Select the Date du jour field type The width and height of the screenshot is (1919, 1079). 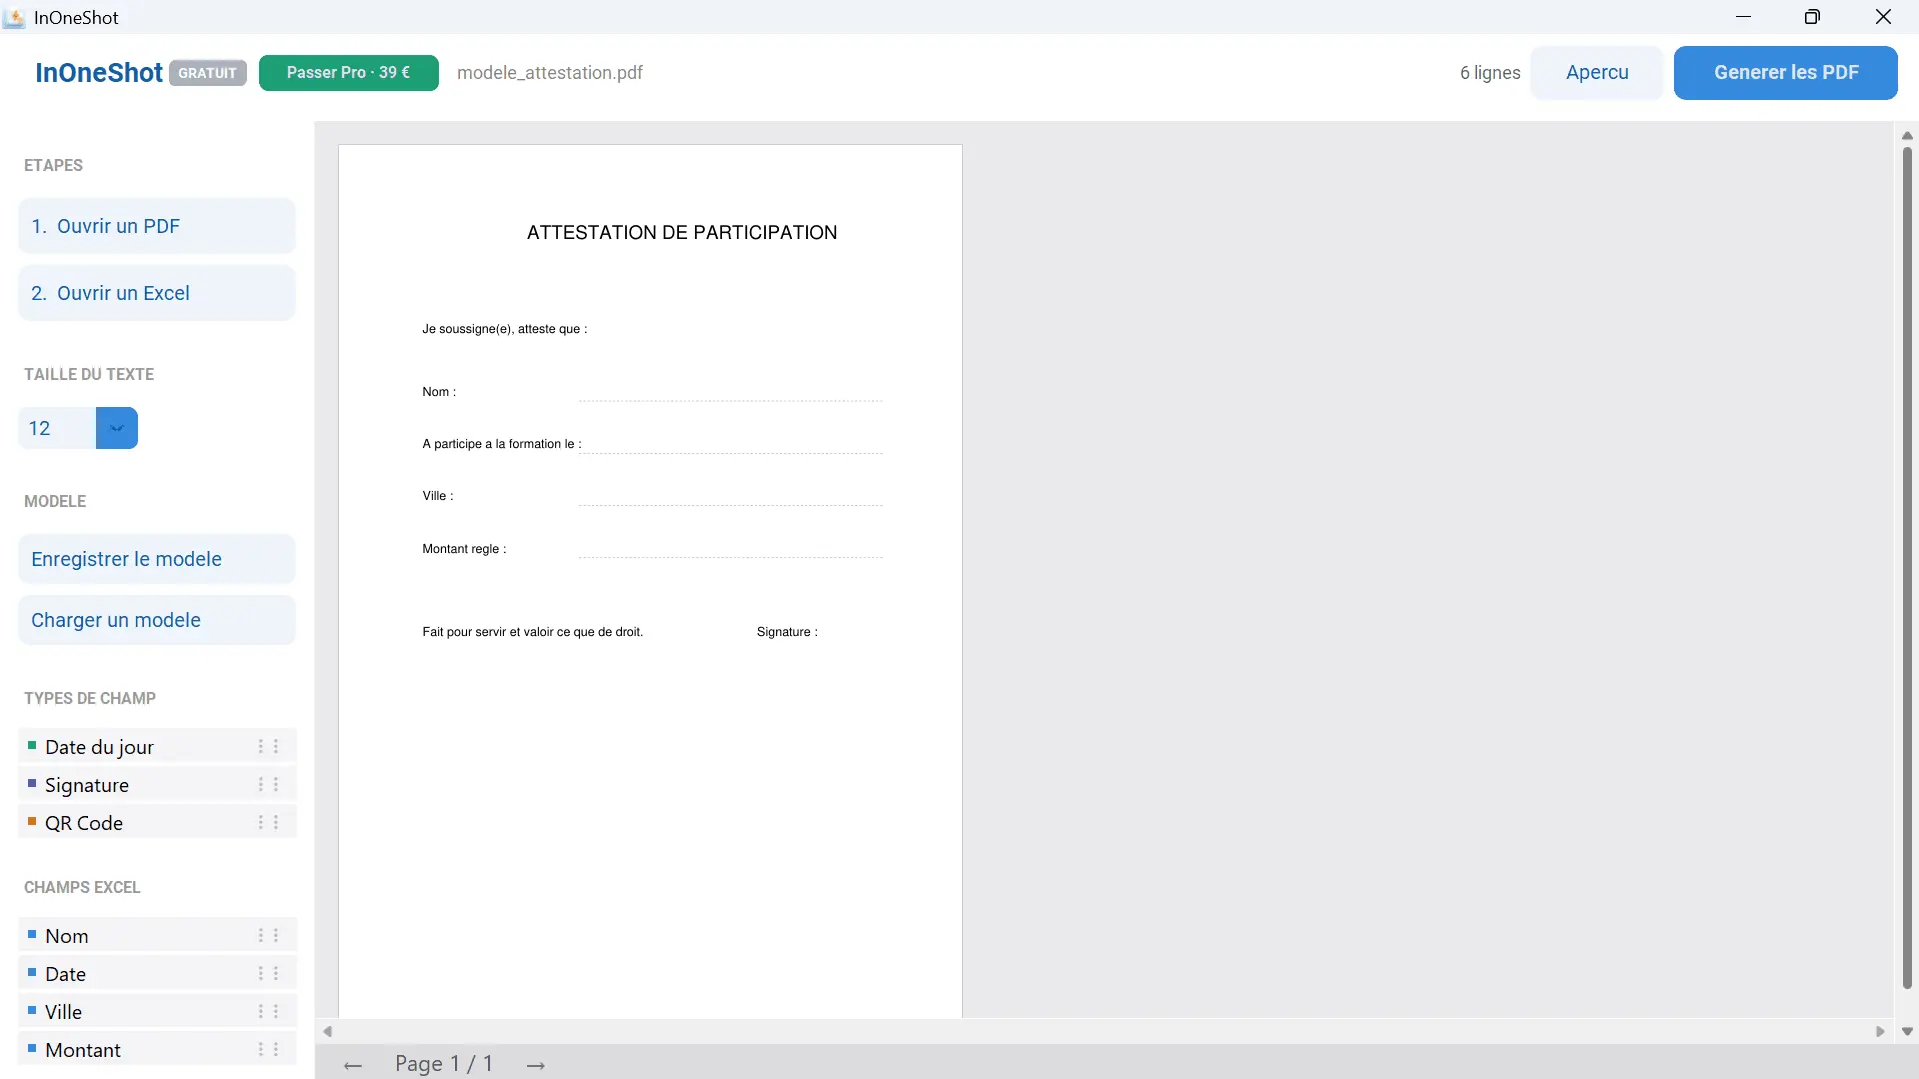pyautogui.click(x=157, y=747)
